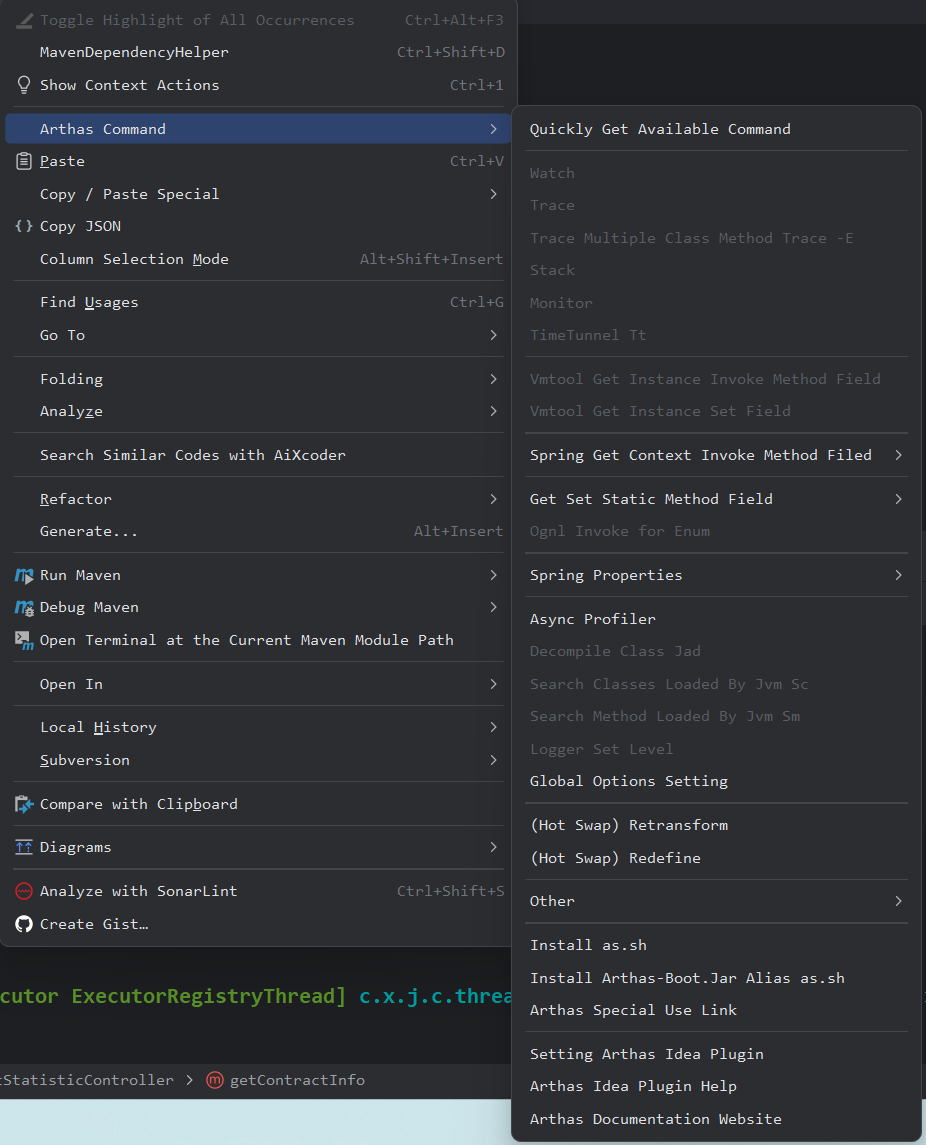Expand the Other submenu arrow

(x=898, y=901)
